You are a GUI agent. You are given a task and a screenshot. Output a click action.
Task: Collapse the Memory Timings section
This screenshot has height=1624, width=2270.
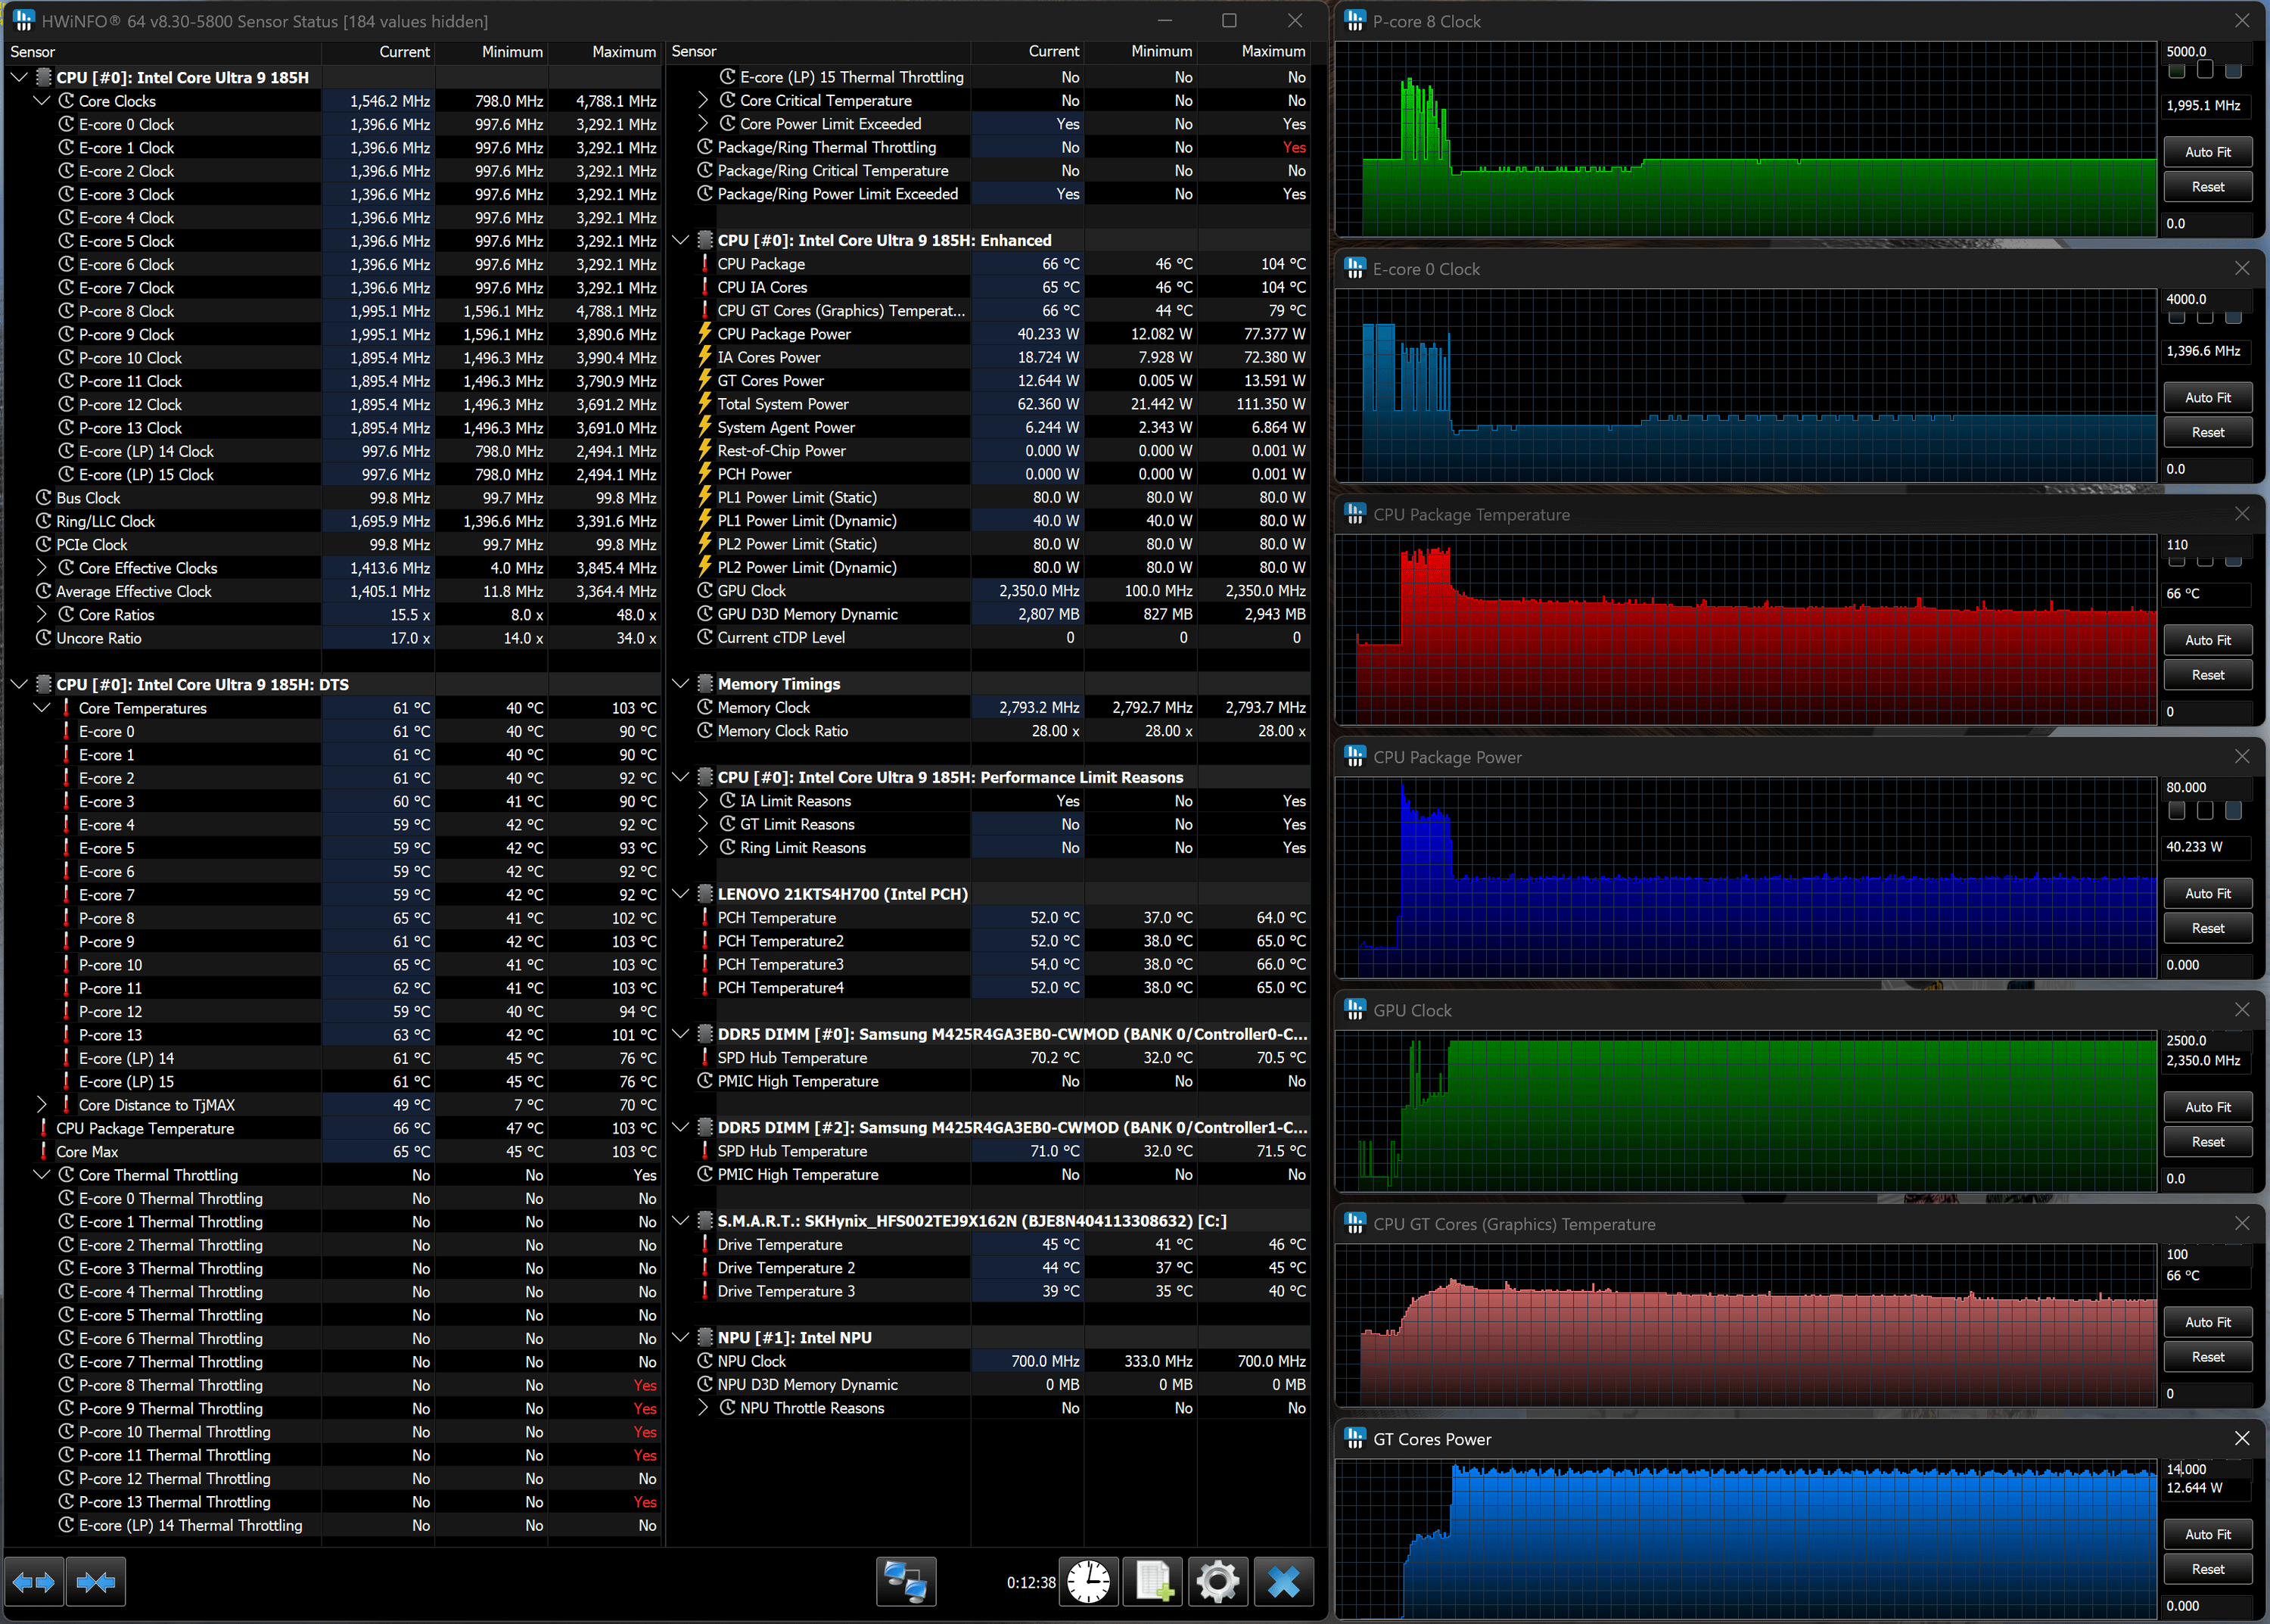[681, 684]
